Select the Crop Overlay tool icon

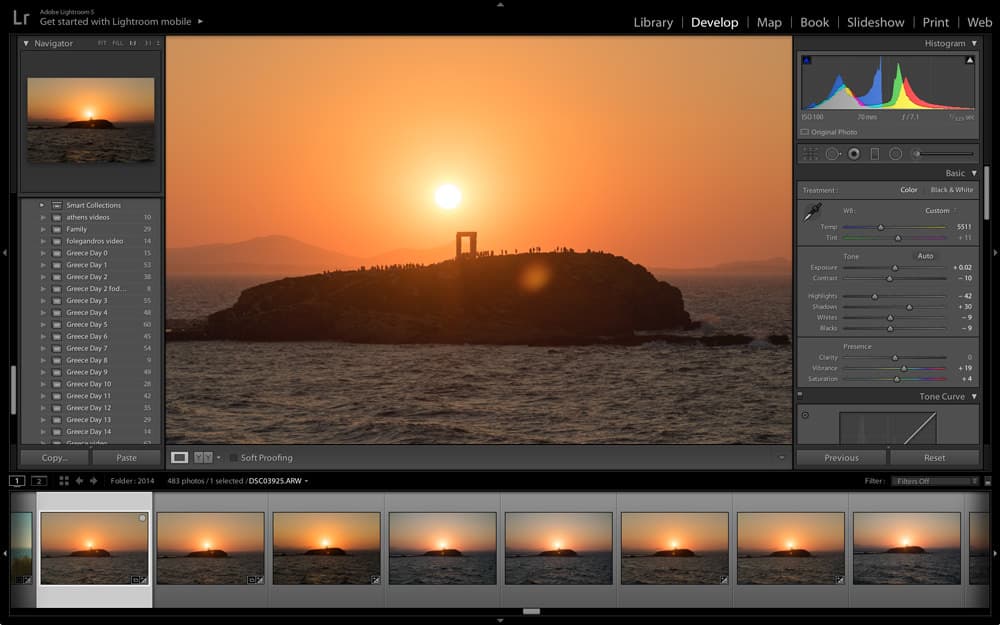pyautogui.click(x=811, y=154)
